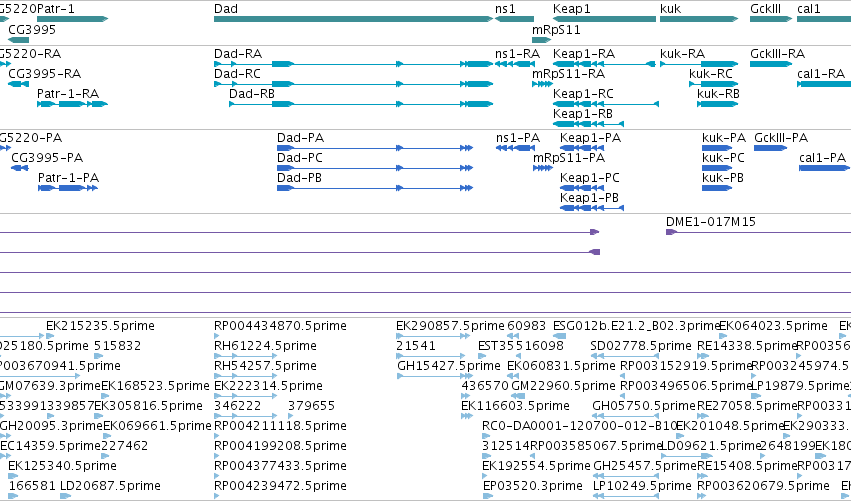
Task: Select EST EK192554.5prime label
Action: [536, 466]
